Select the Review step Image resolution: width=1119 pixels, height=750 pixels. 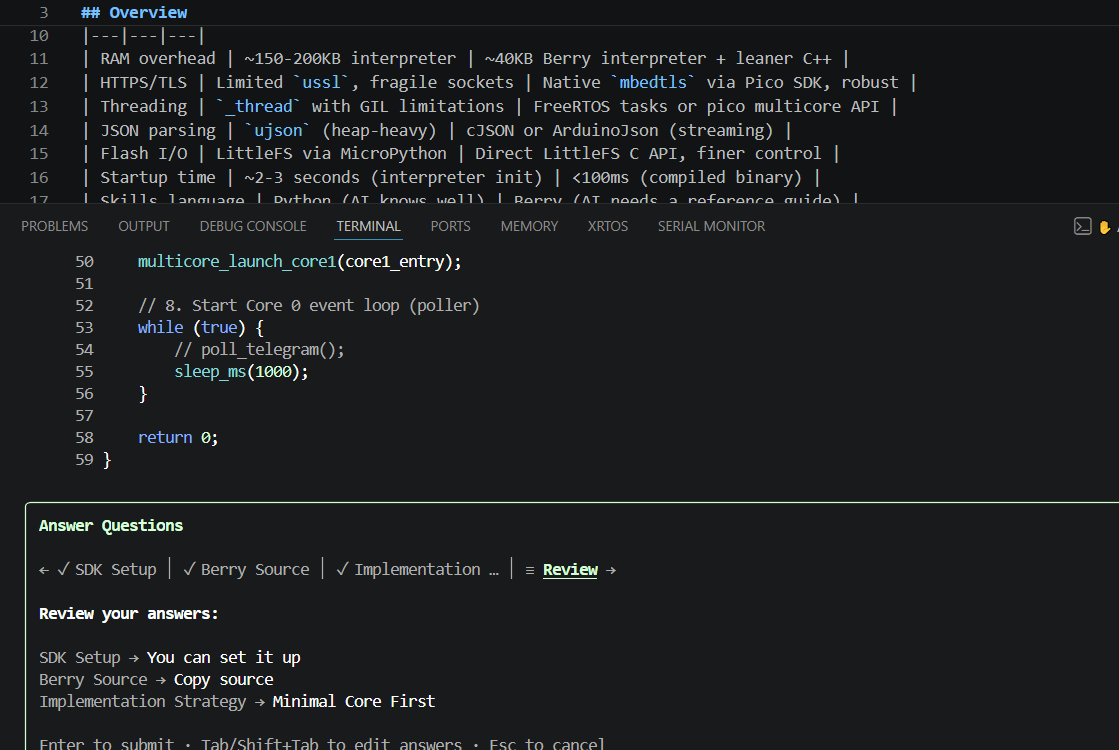(570, 569)
